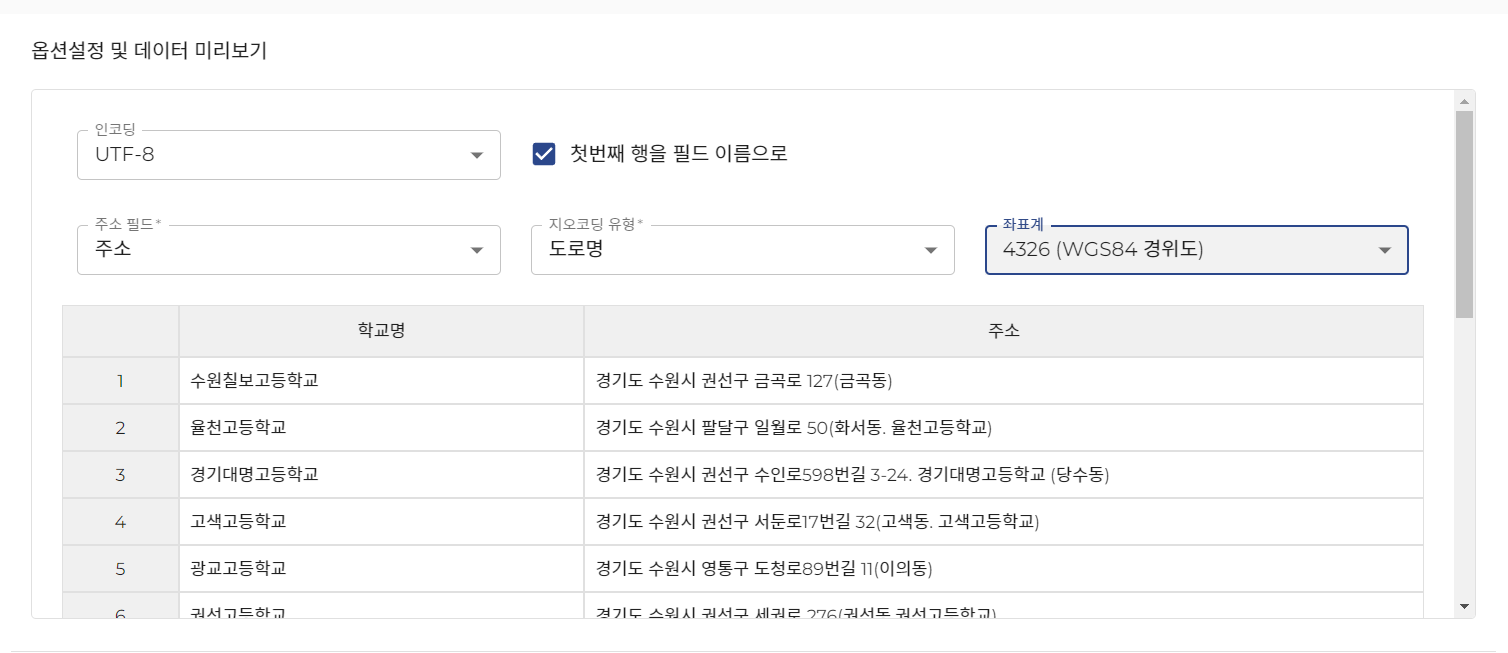The height and width of the screenshot is (653, 1508).
Task: Select row number 4 header
Action: click(x=120, y=522)
